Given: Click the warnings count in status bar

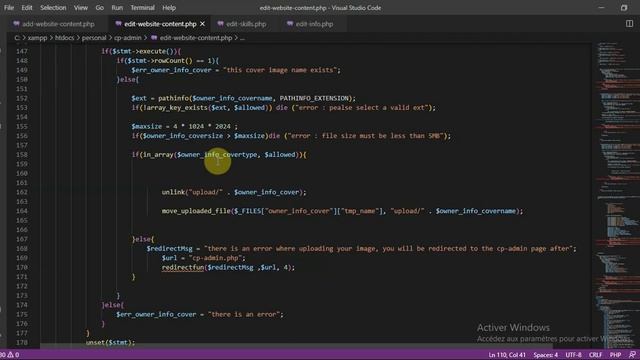Looking at the screenshot, I should [13, 355].
